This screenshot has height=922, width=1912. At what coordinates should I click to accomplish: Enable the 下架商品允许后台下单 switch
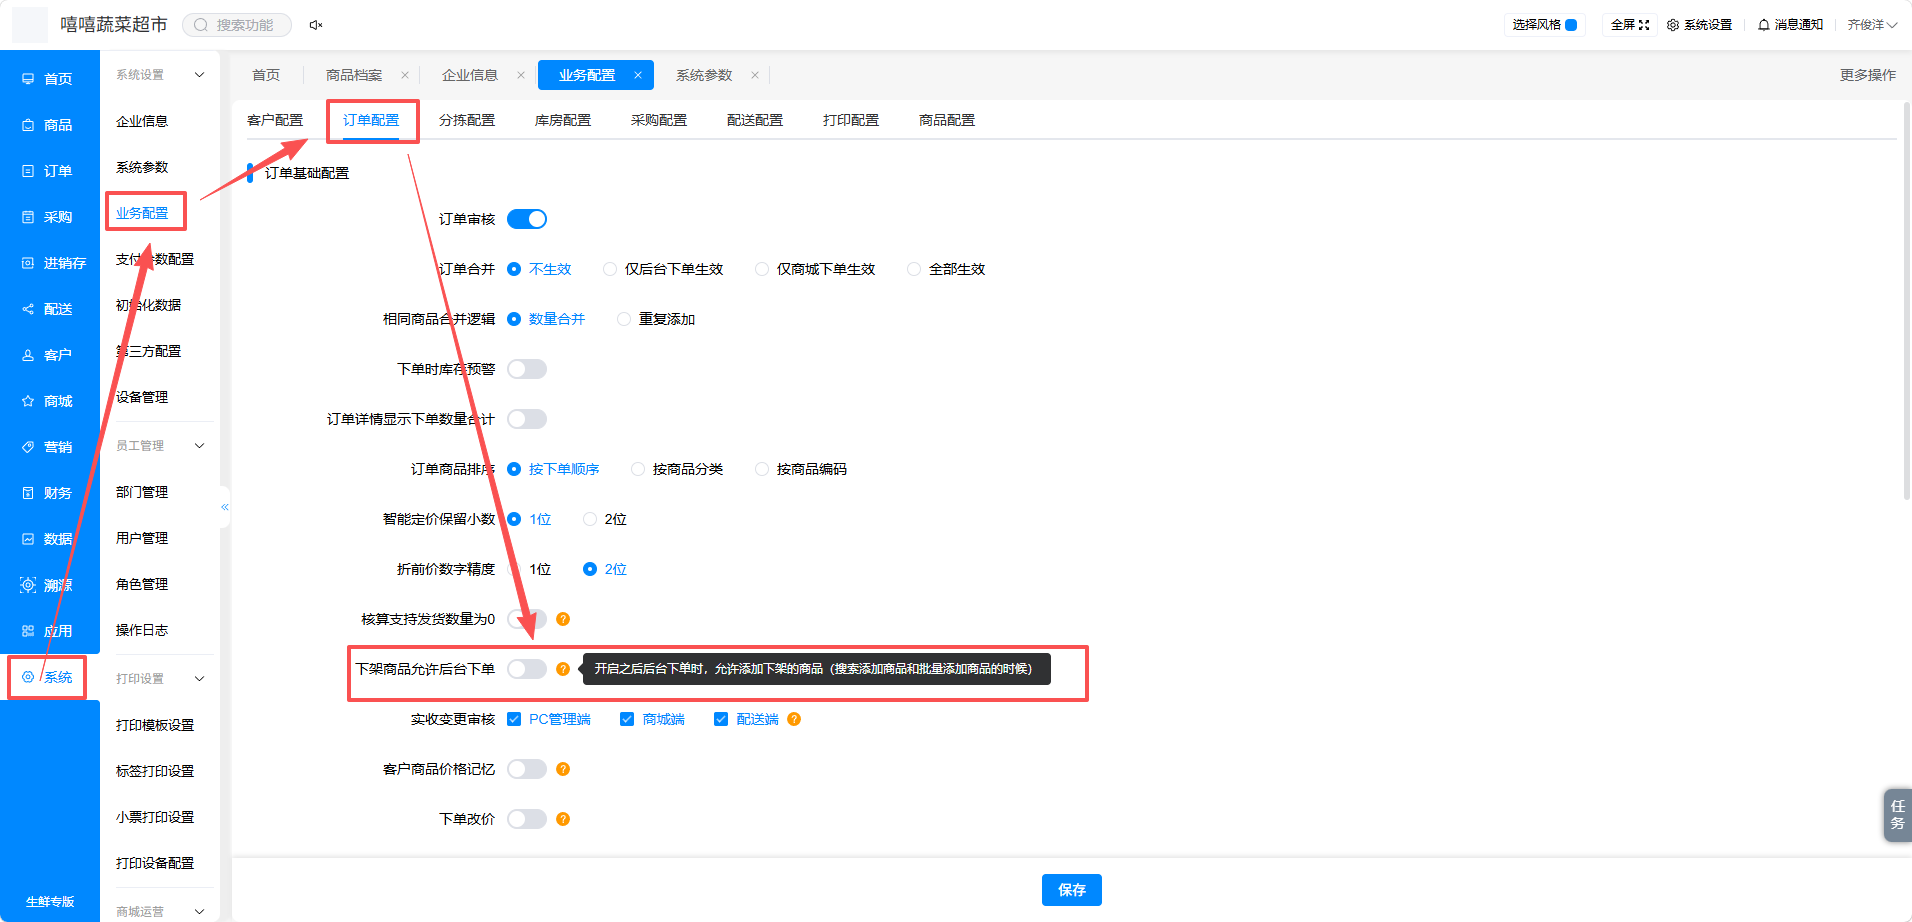pyautogui.click(x=527, y=669)
